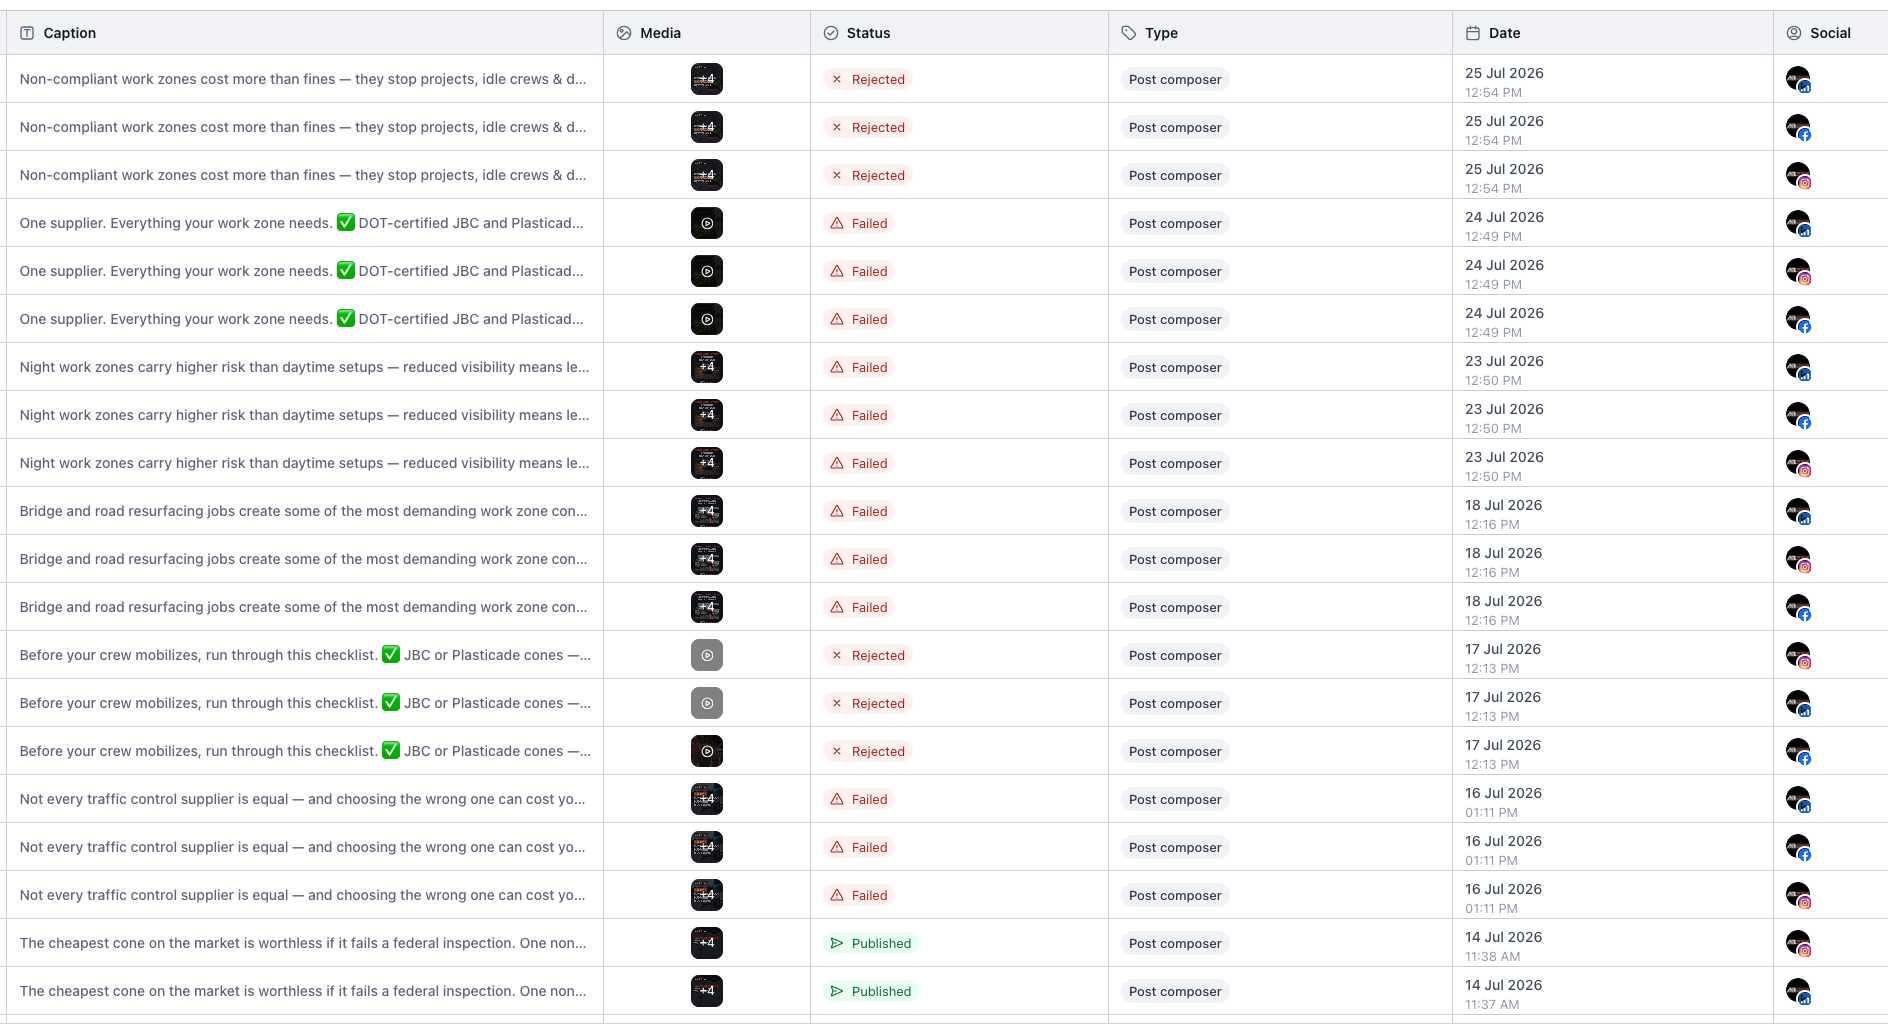This screenshot has width=1888, height=1025.
Task: Click Published status on 14 Jul 11:38 AM row
Action: (x=871, y=943)
